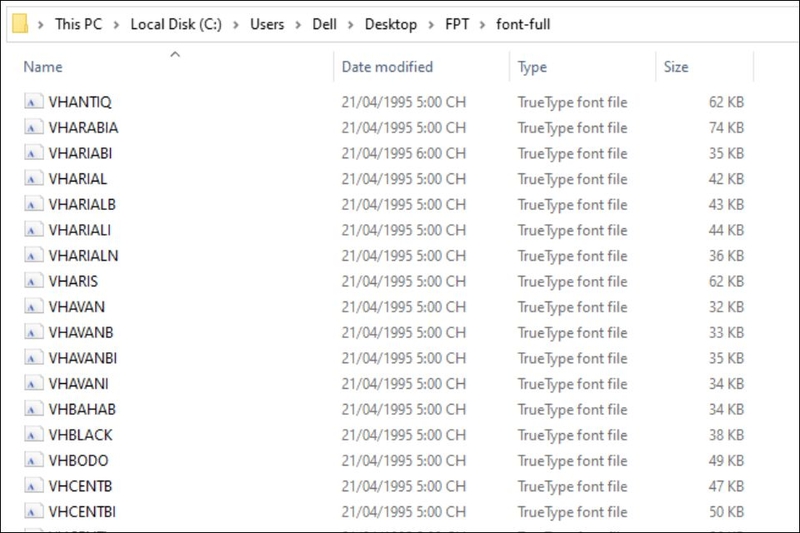Viewport: 800px width, 533px height.
Task: Select the VHBODO font file icon
Action: pyautogui.click(x=33, y=460)
